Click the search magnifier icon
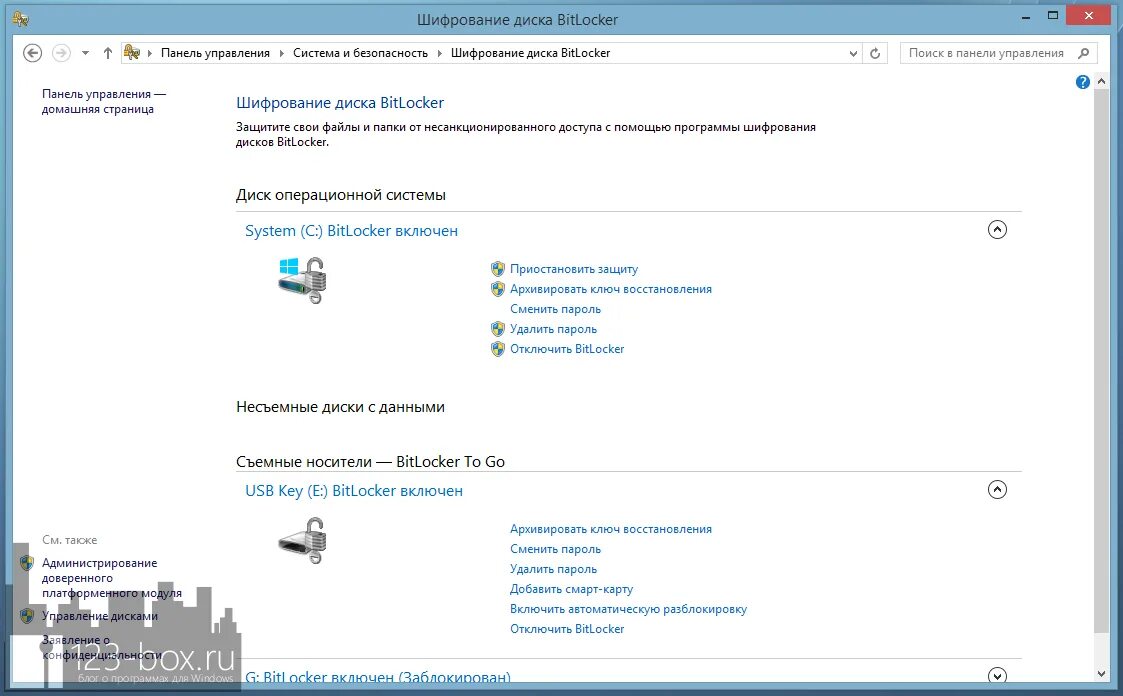Viewport: 1123px width, 696px height. point(1084,53)
